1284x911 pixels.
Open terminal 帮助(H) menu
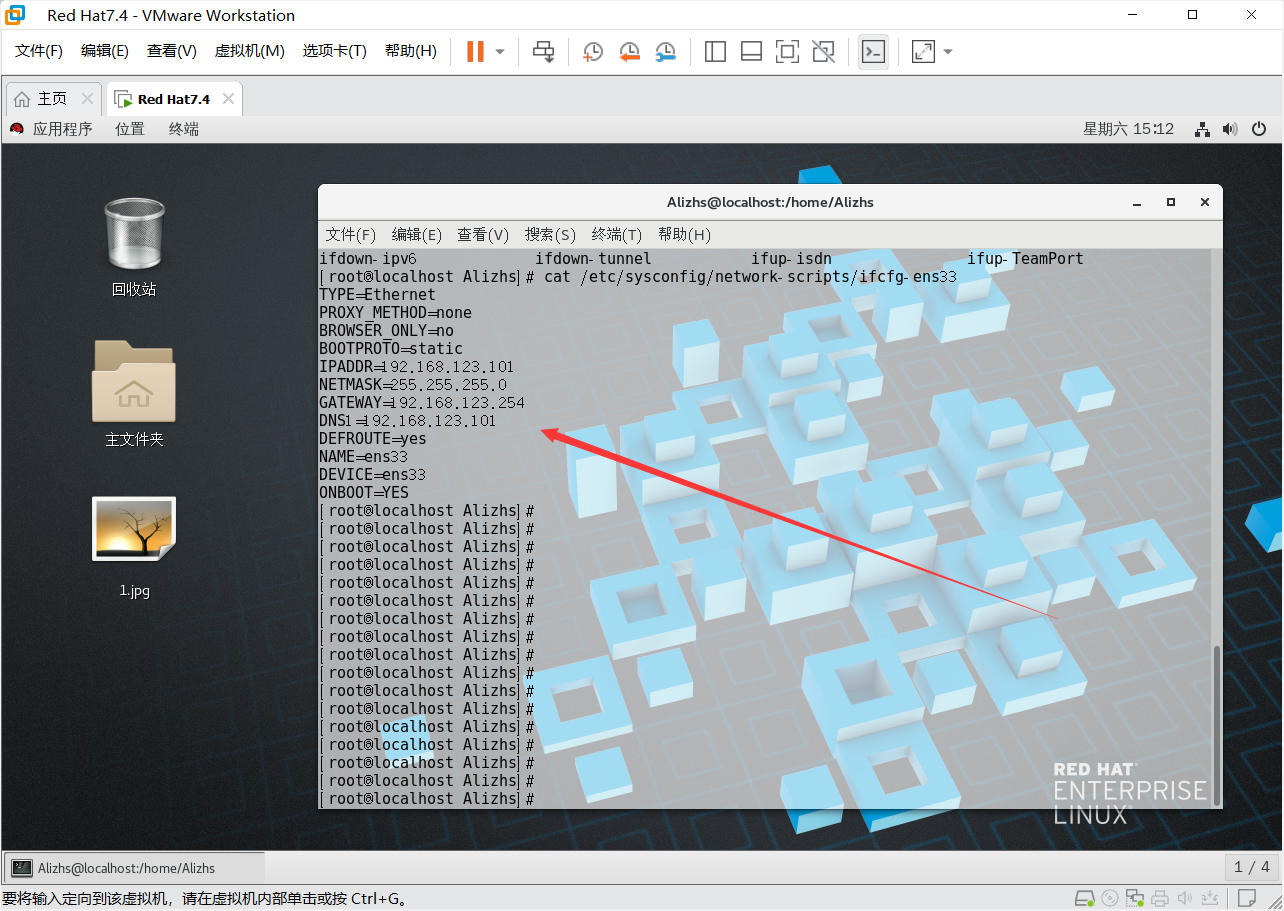[x=684, y=234]
